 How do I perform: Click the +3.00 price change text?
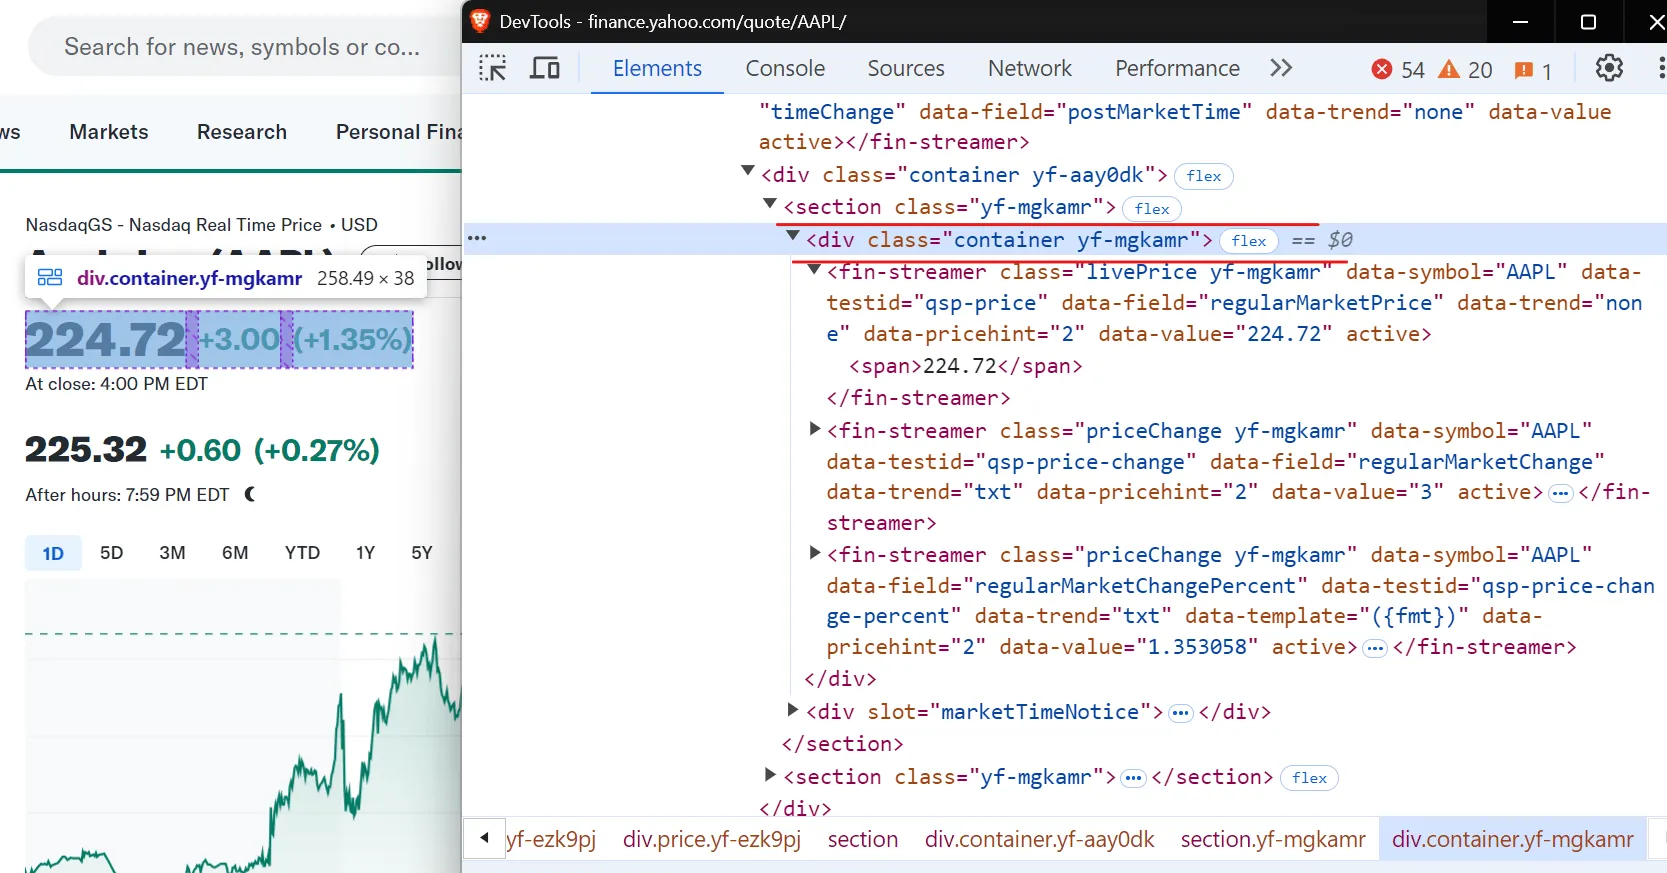coord(240,339)
